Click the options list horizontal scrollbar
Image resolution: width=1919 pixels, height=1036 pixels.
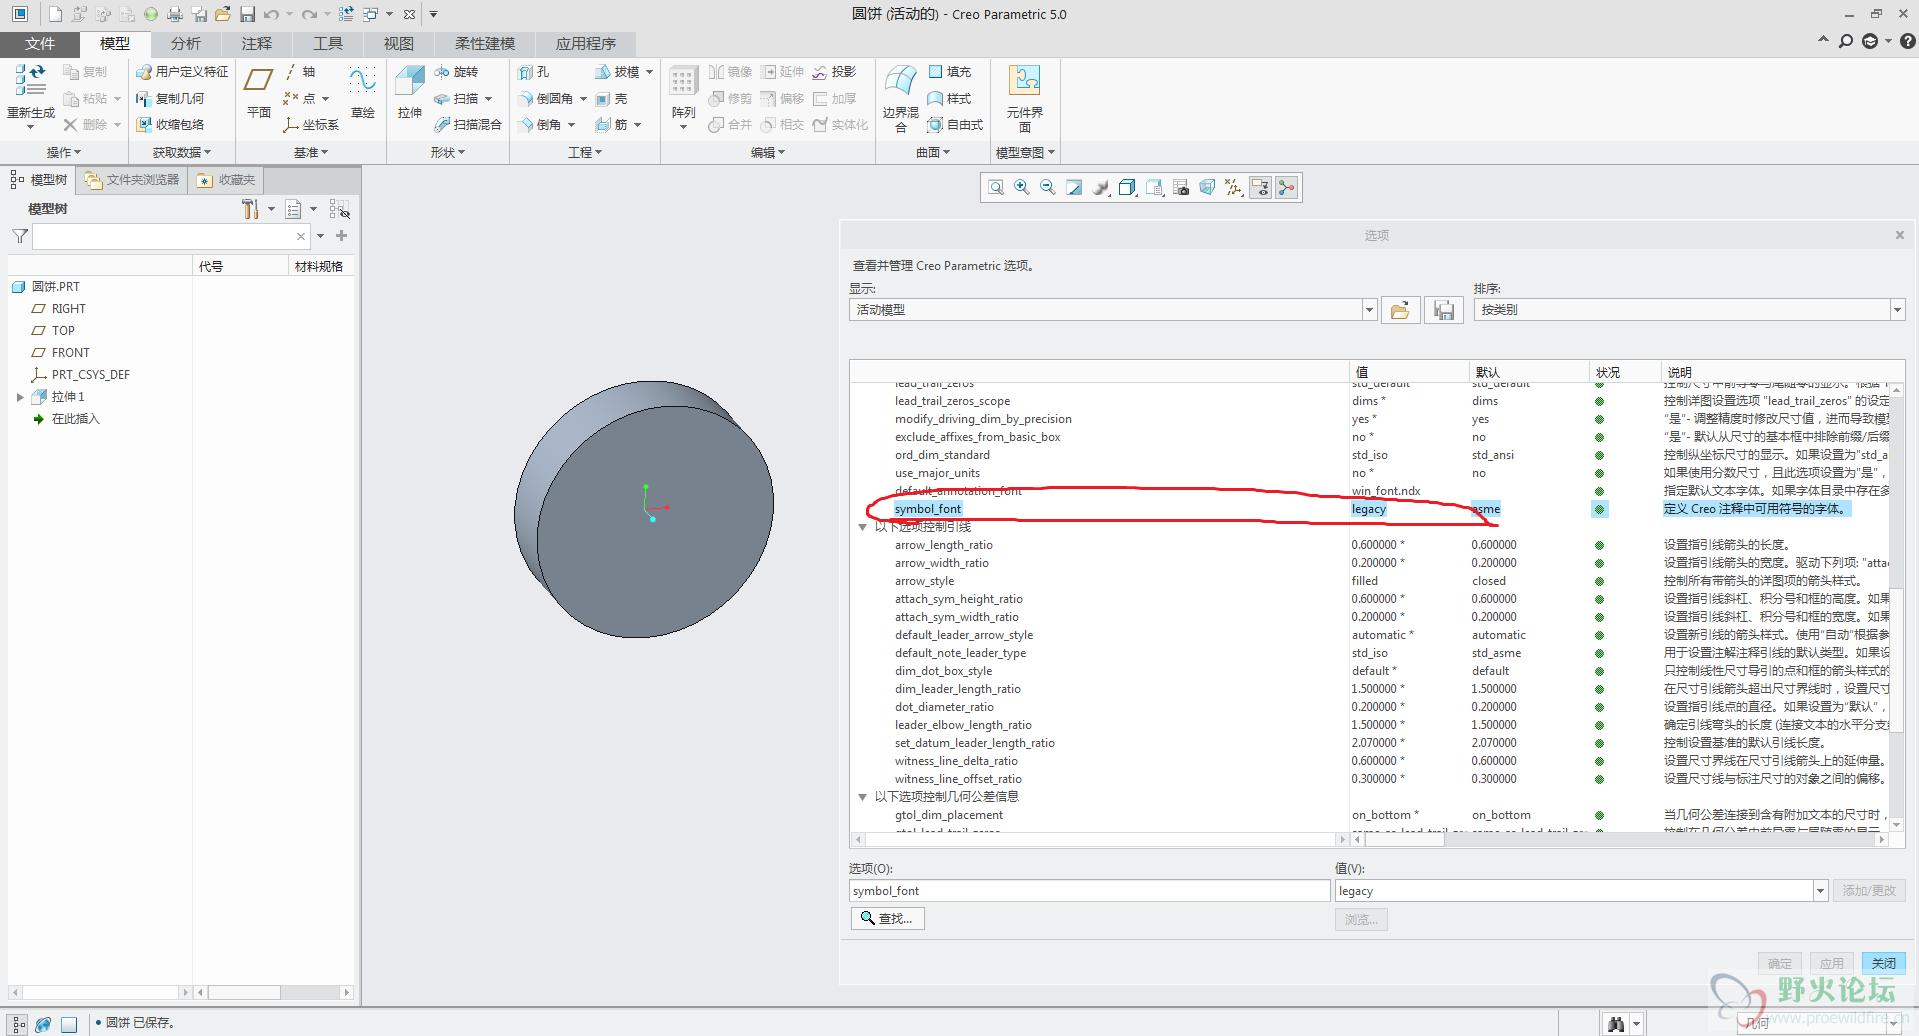(1404, 840)
